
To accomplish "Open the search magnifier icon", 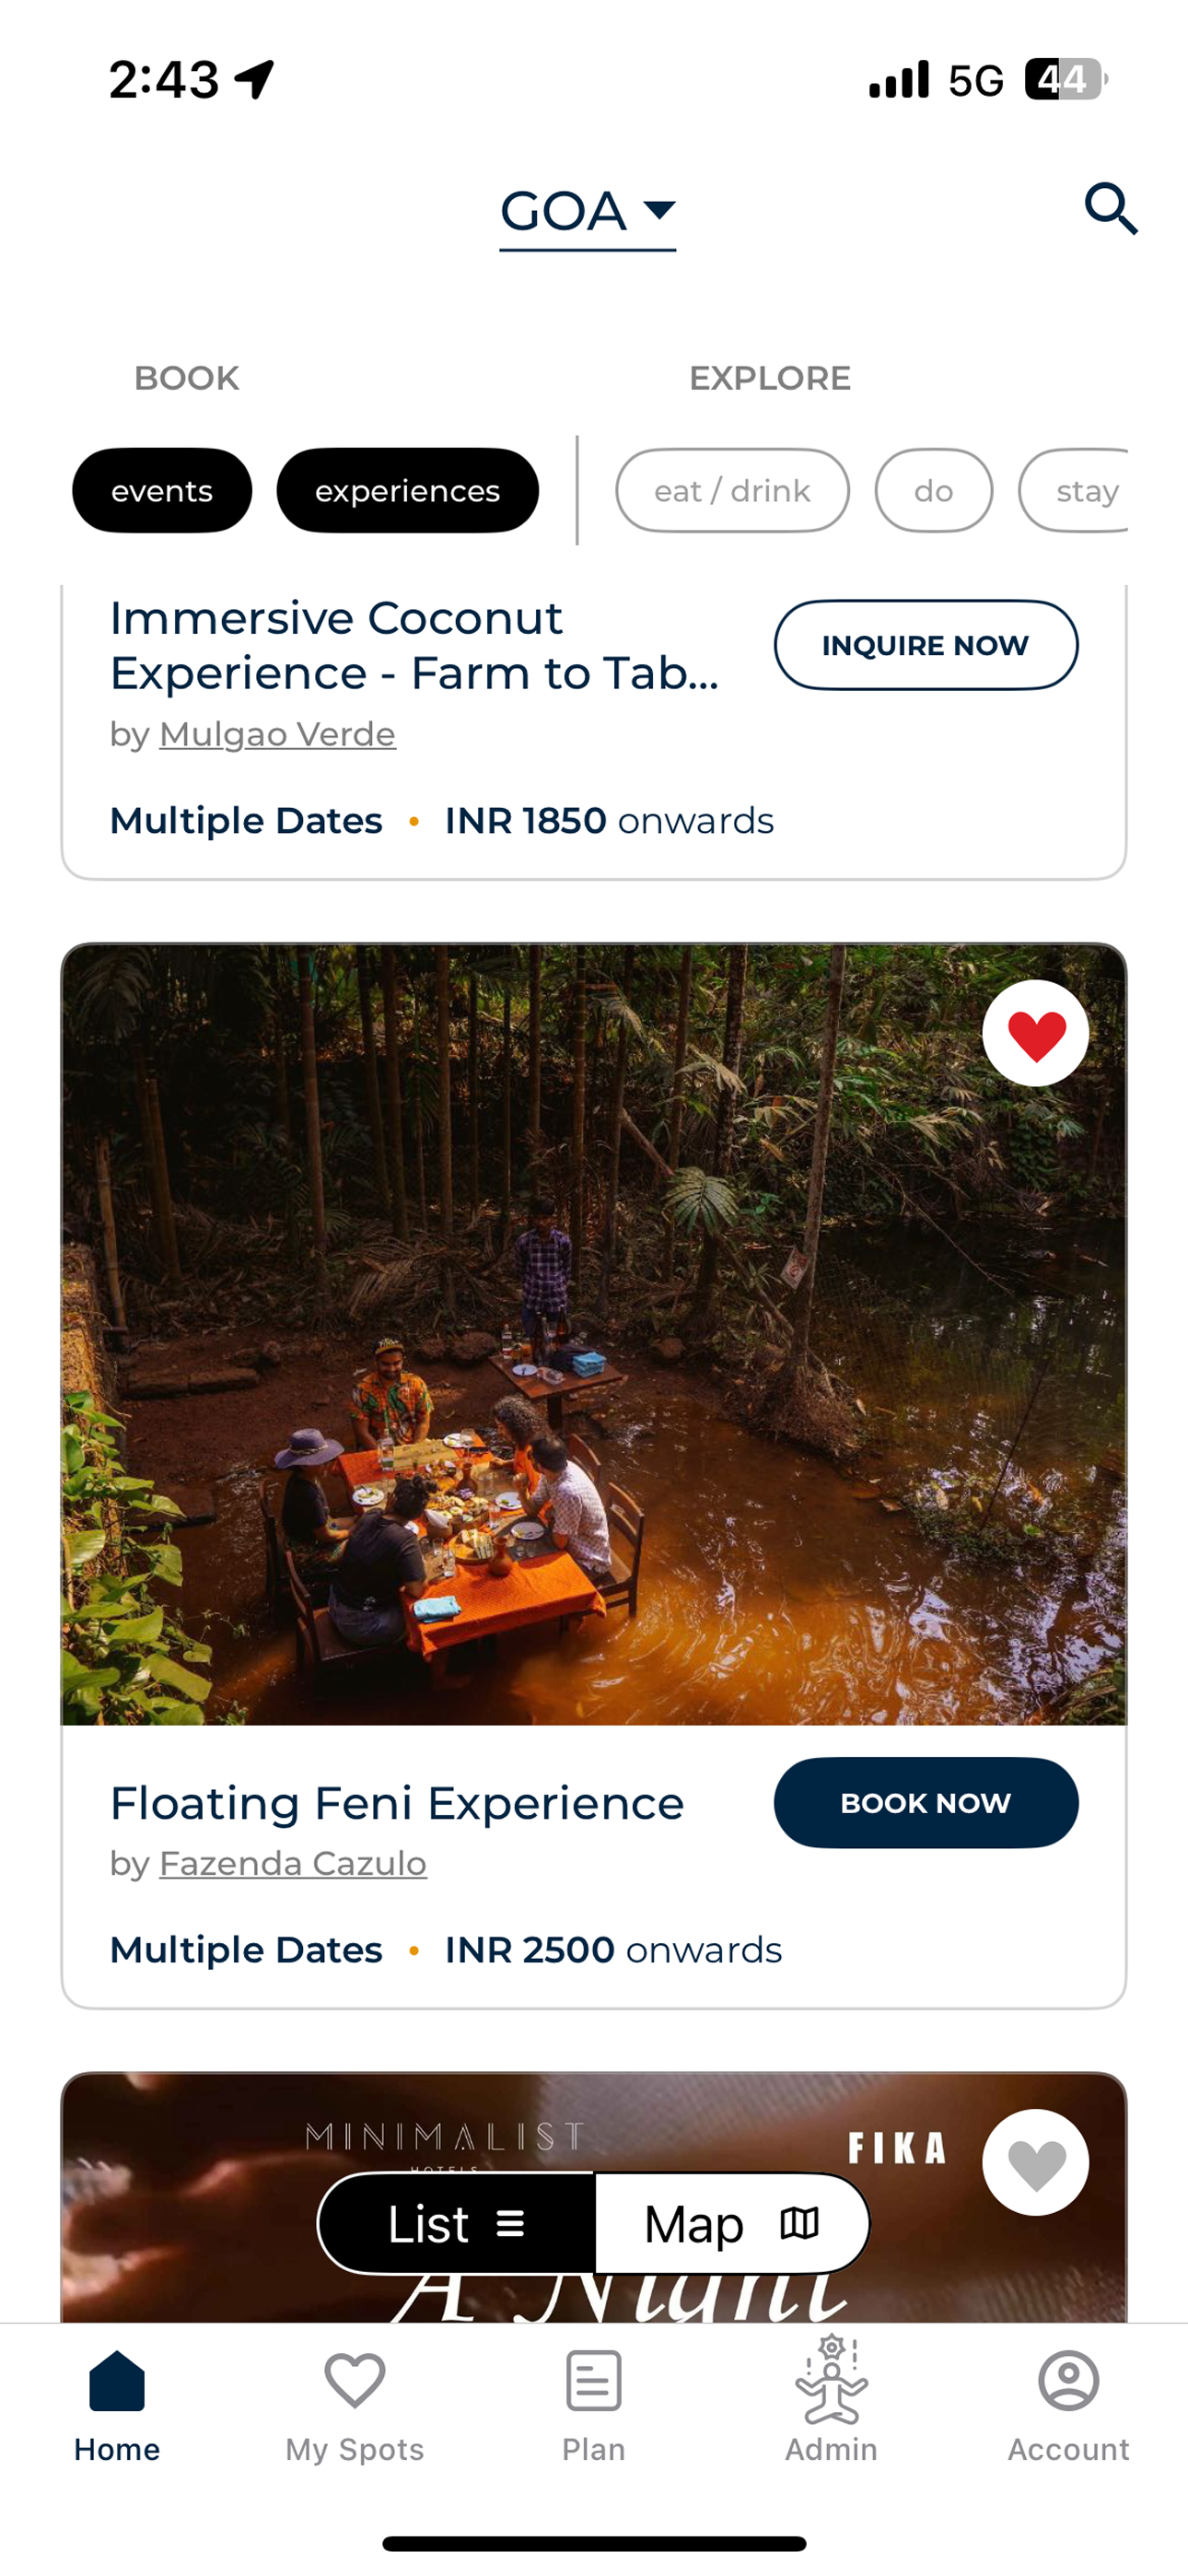I will 1111,209.
